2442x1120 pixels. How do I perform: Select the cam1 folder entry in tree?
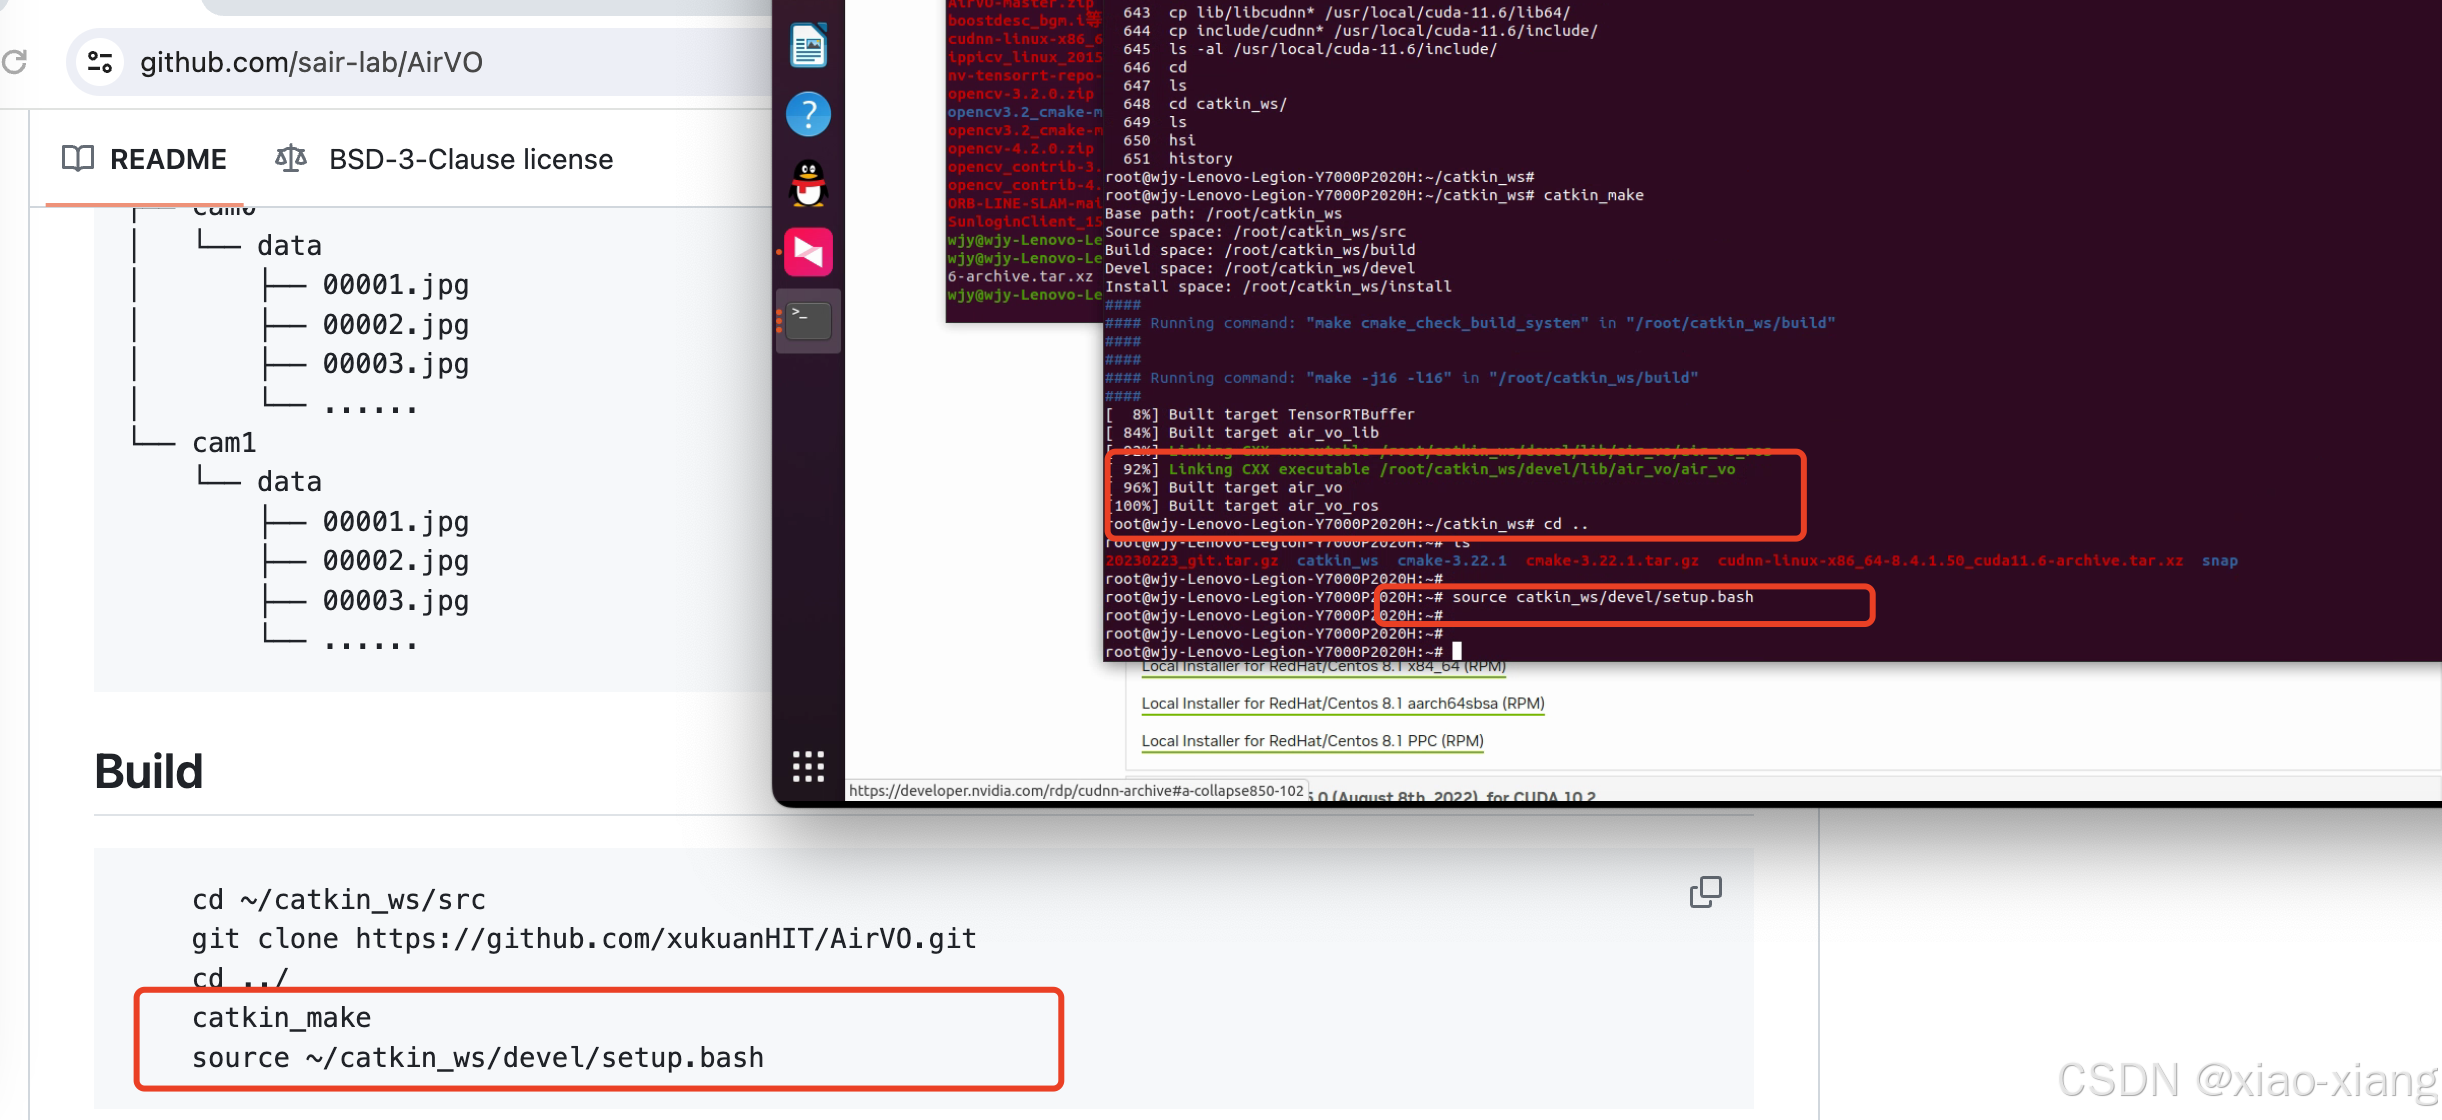pyautogui.click(x=224, y=443)
